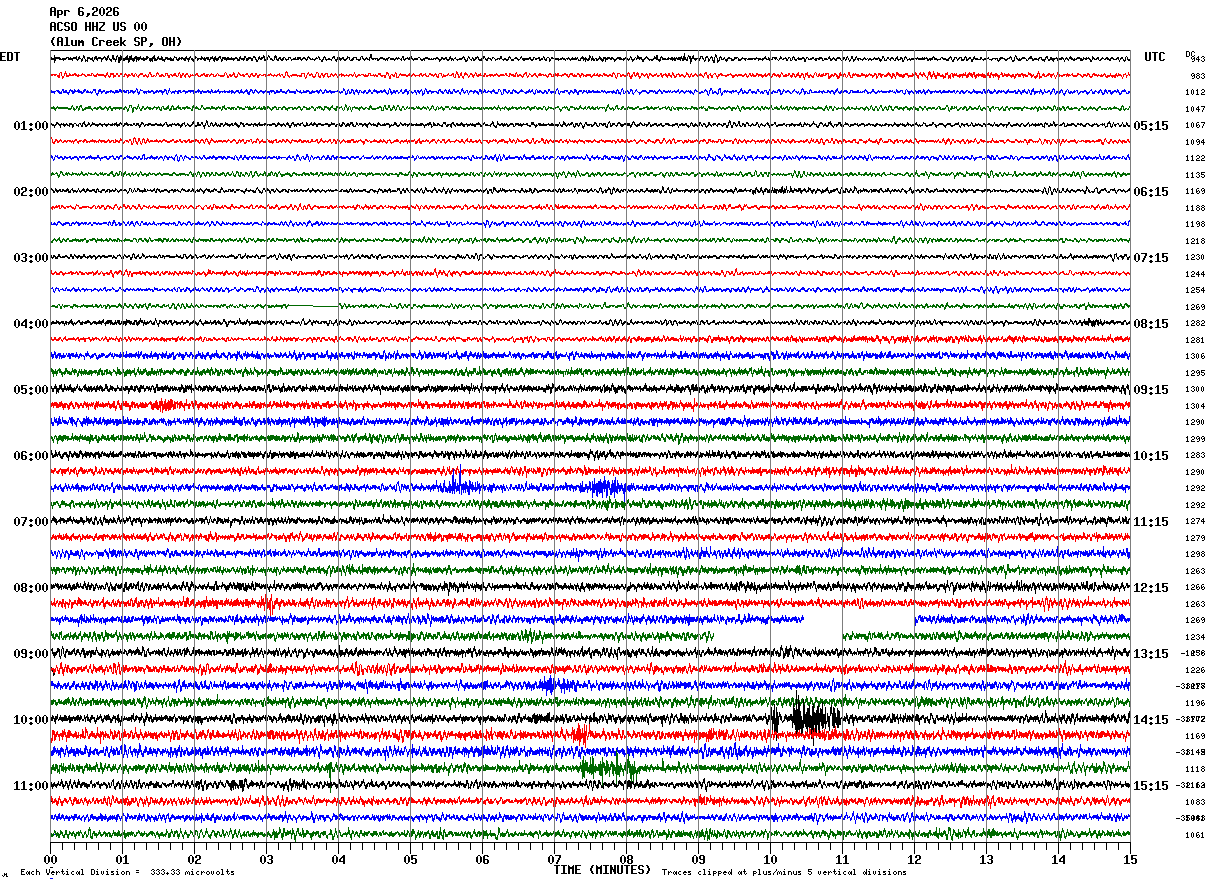
Task: Click the '07:15' UTC time label
Action: tap(1151, 258)
